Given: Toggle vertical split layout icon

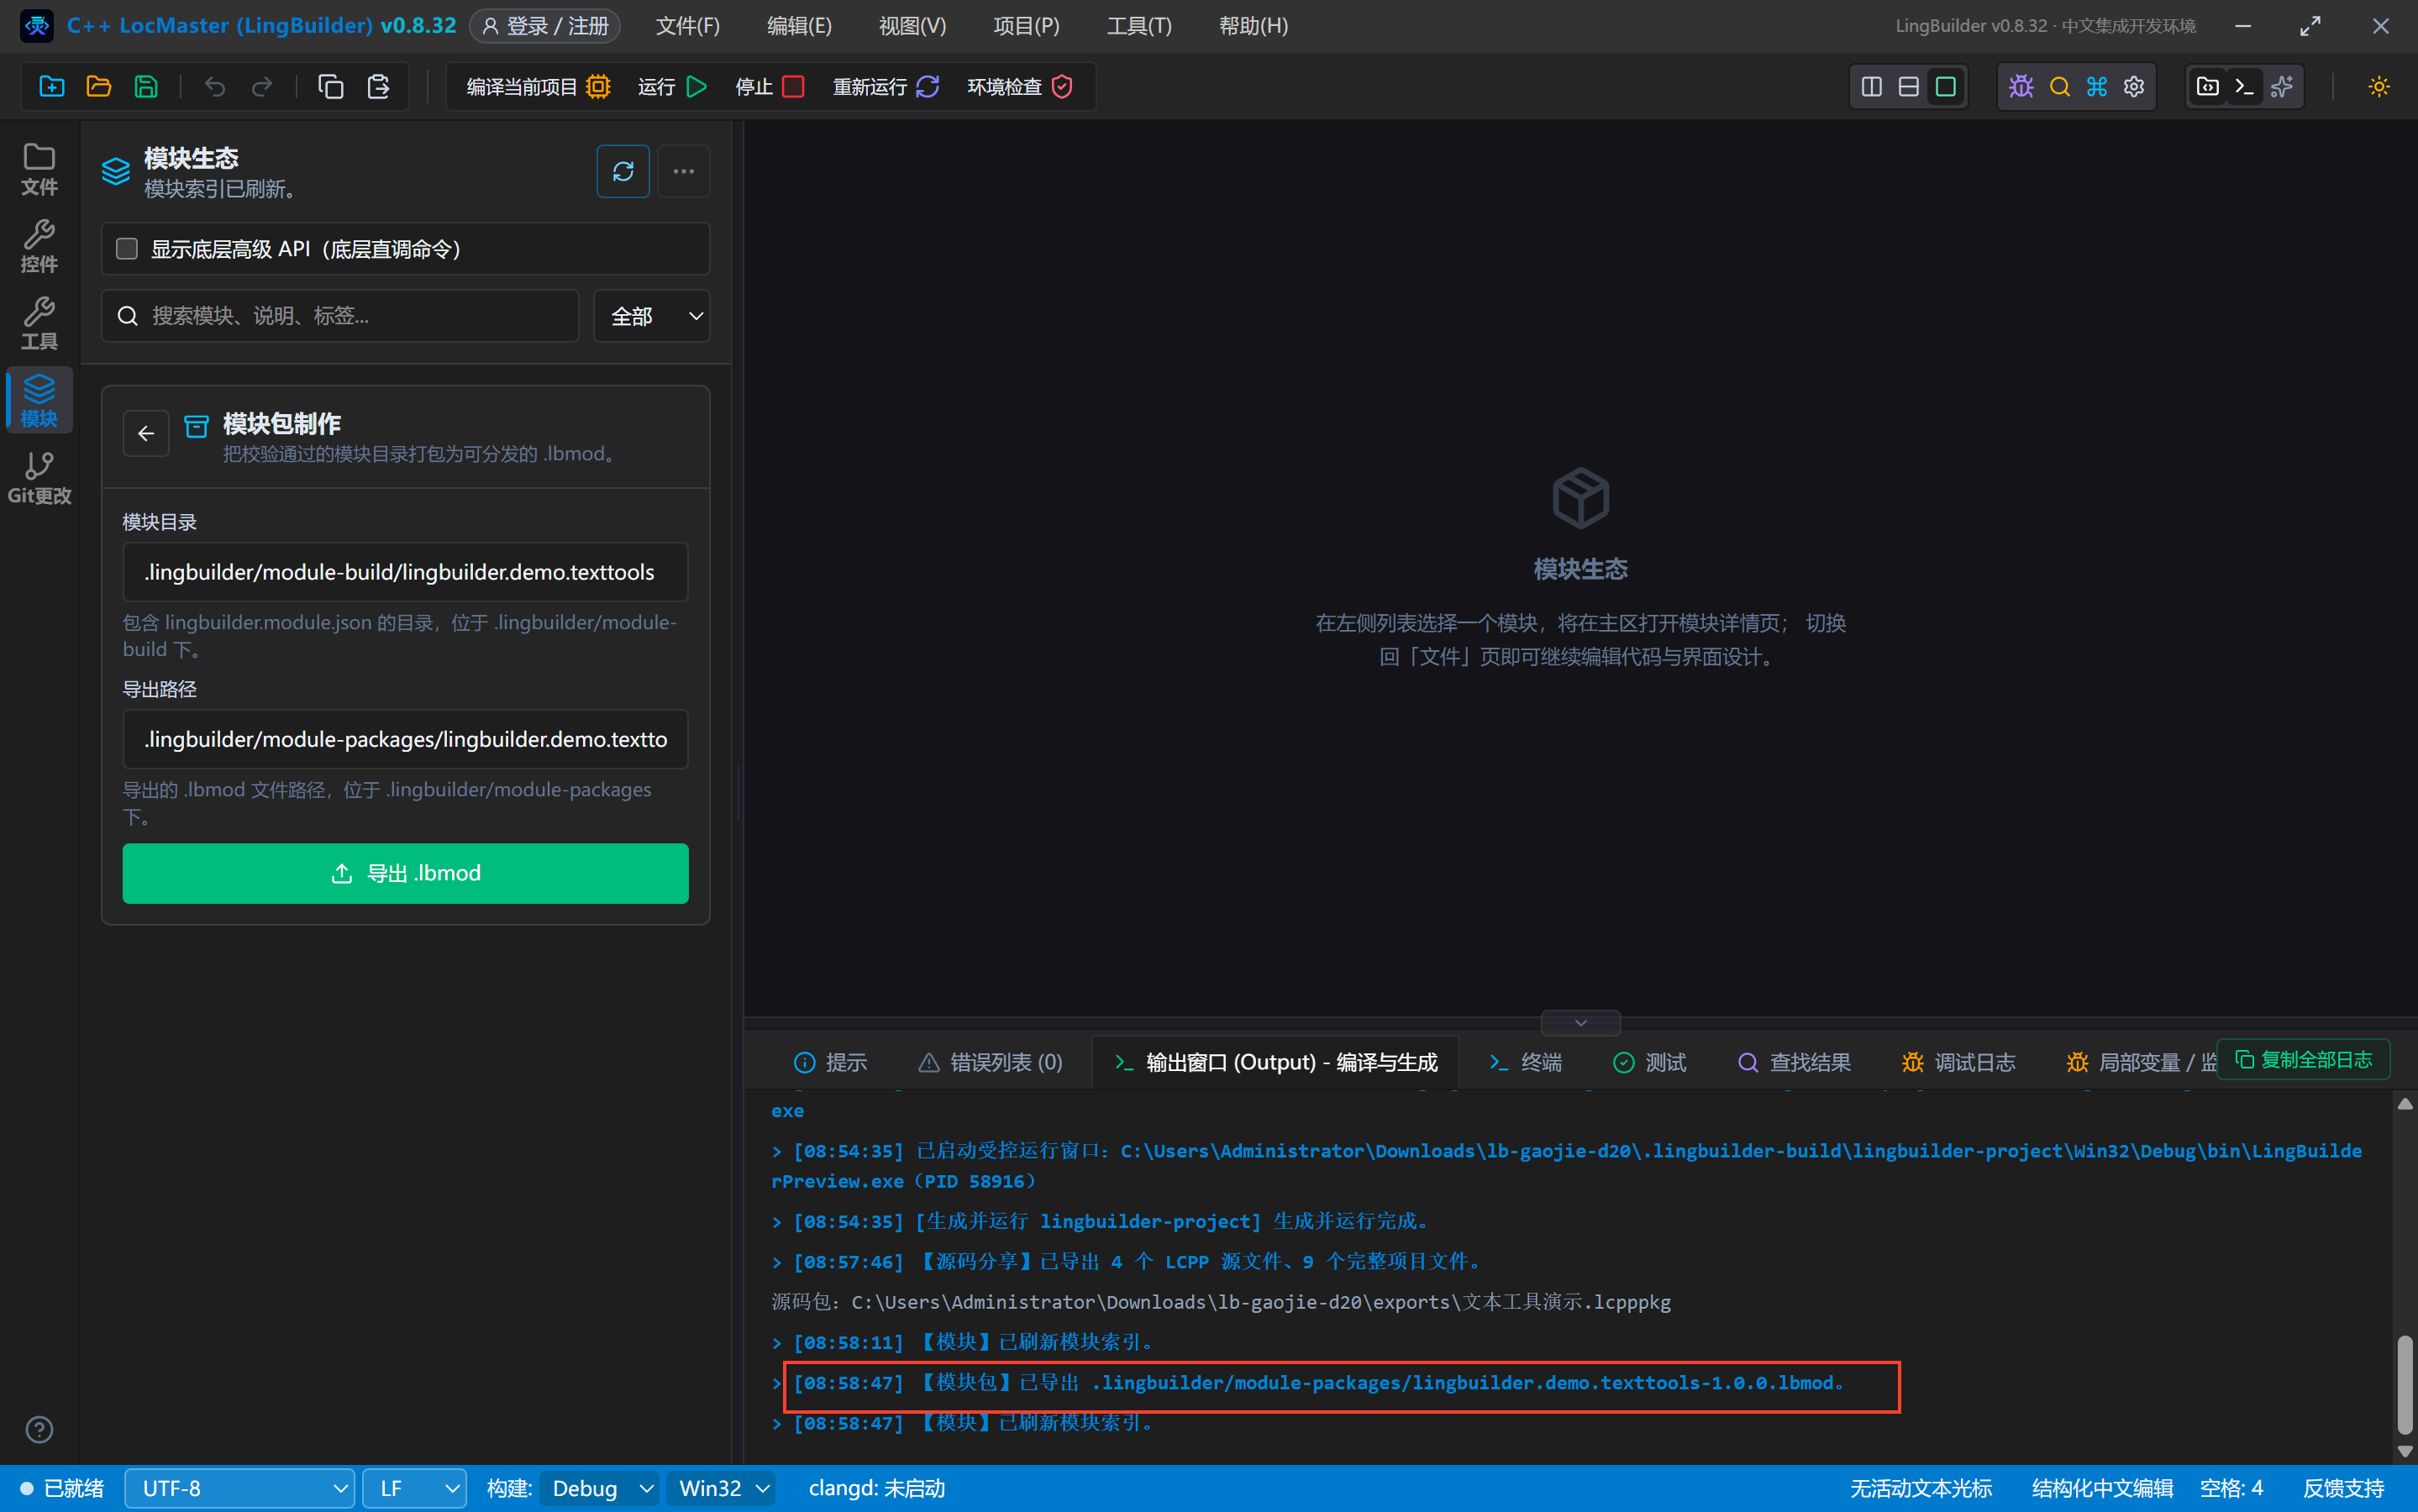Looking at the screenshot, I should [x=1872, y=87].
